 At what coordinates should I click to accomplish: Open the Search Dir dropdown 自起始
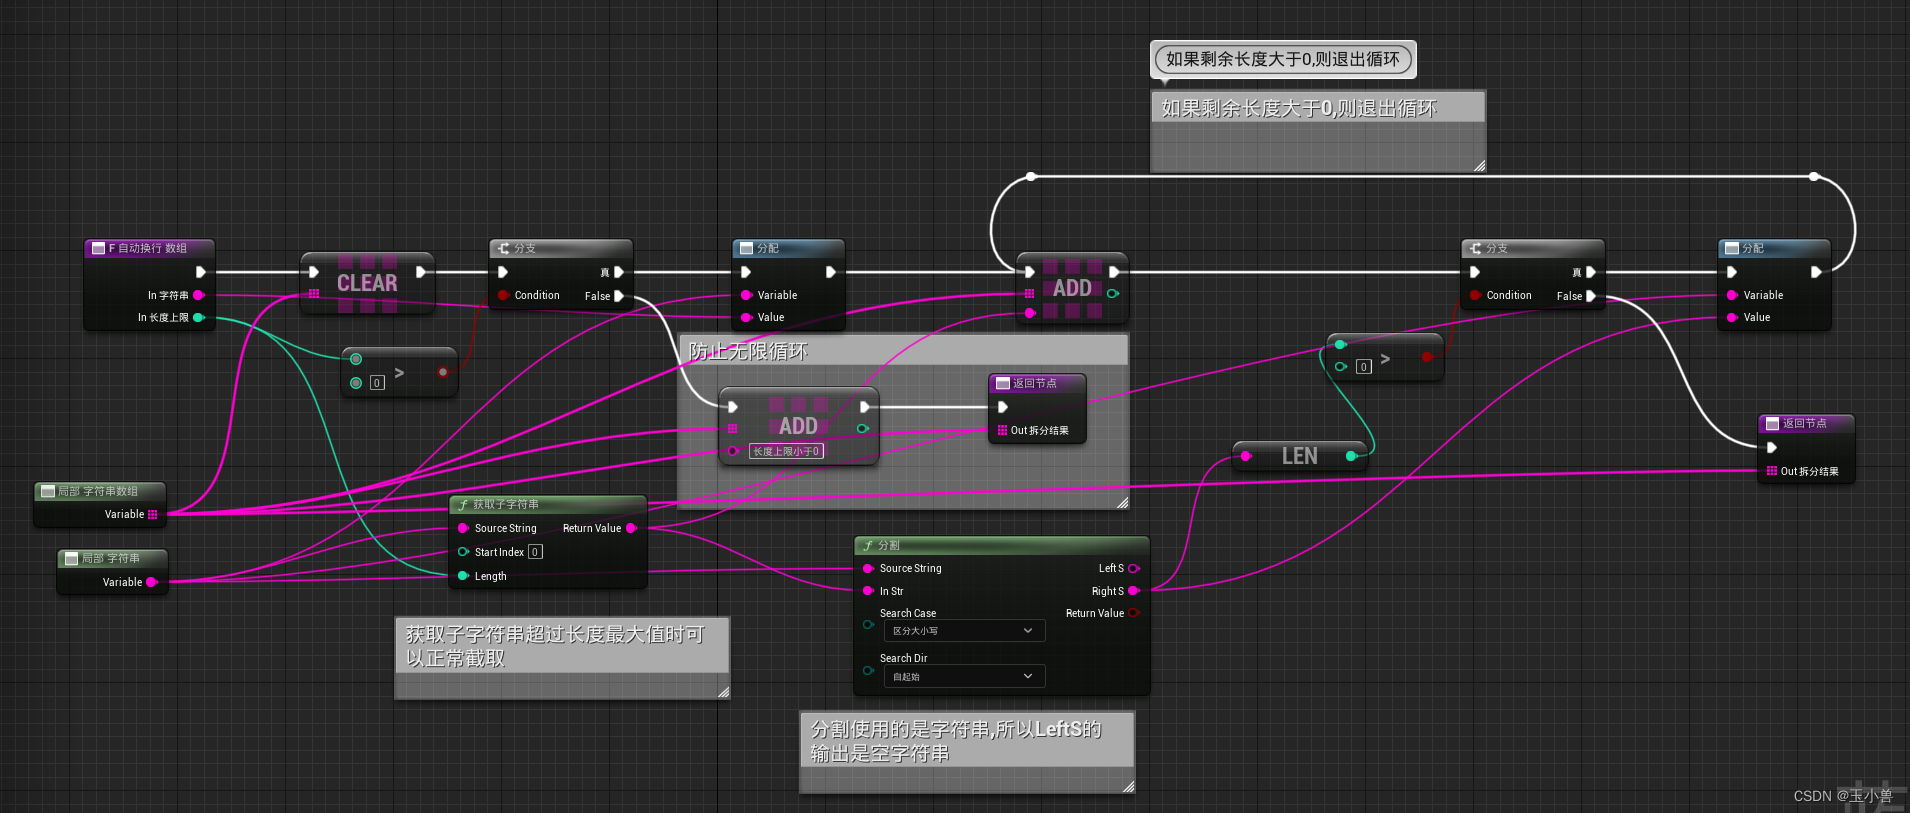click(x=964, y=677)
